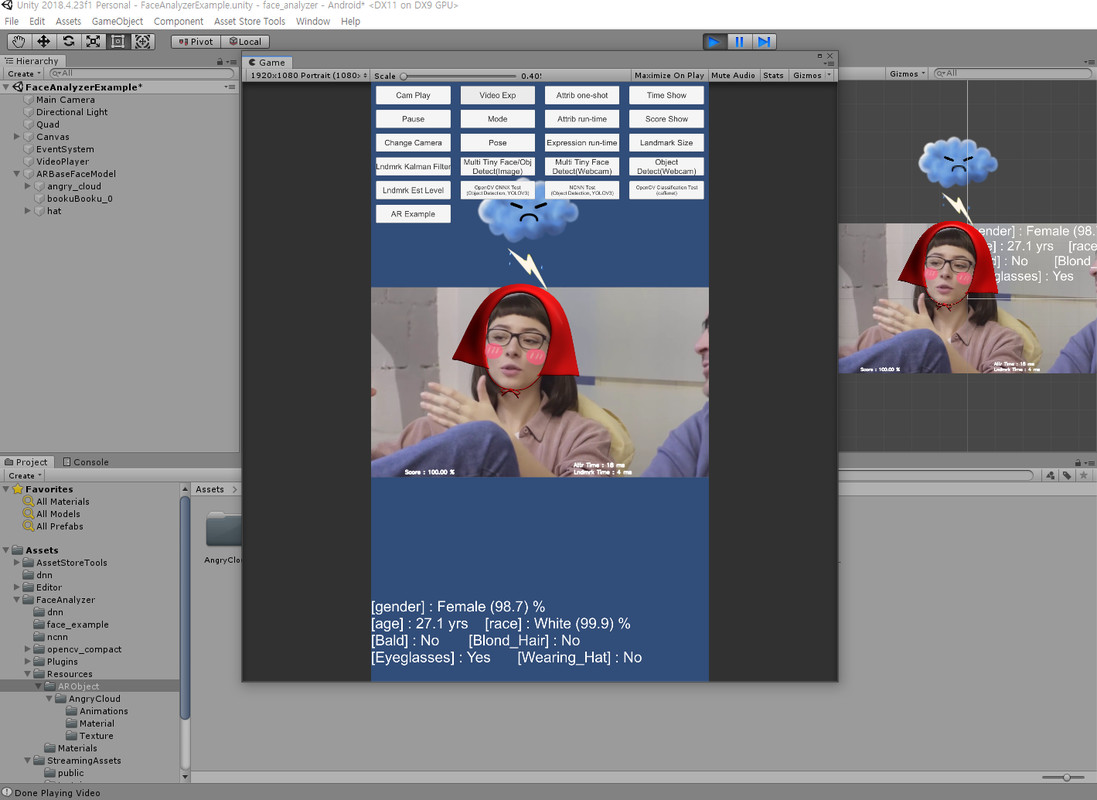Click Search by Label tag icon
The width and height of the screenshot is (1097, 800).
1067,475
